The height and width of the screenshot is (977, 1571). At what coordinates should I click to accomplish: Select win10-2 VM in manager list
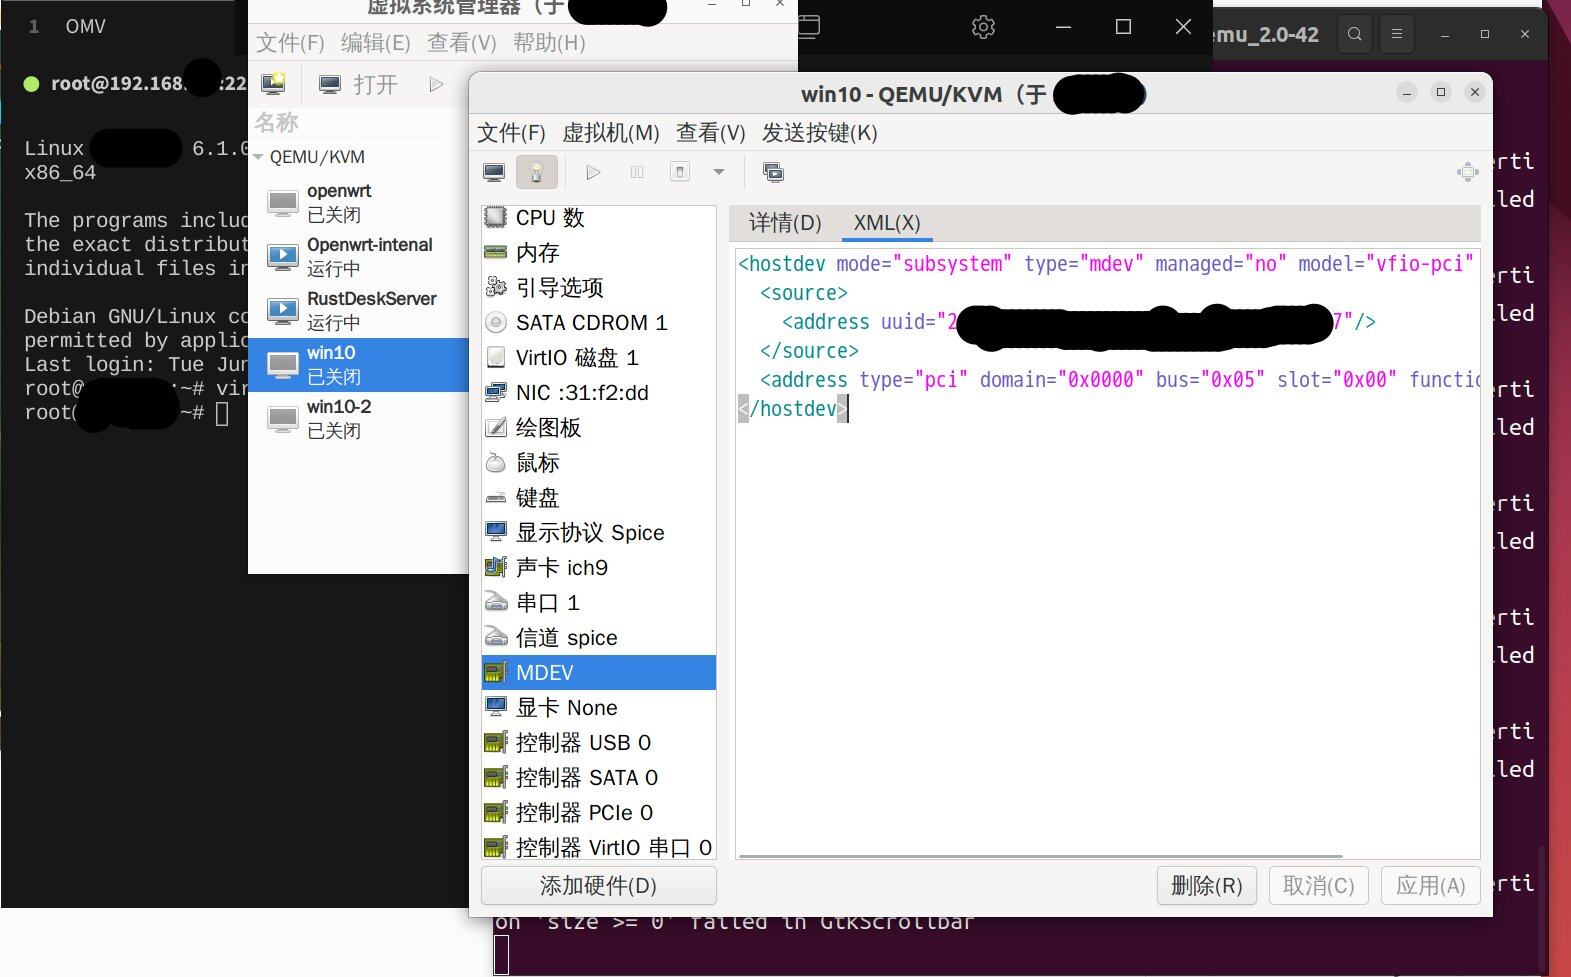pyautogui.click(x=358, y=419)
